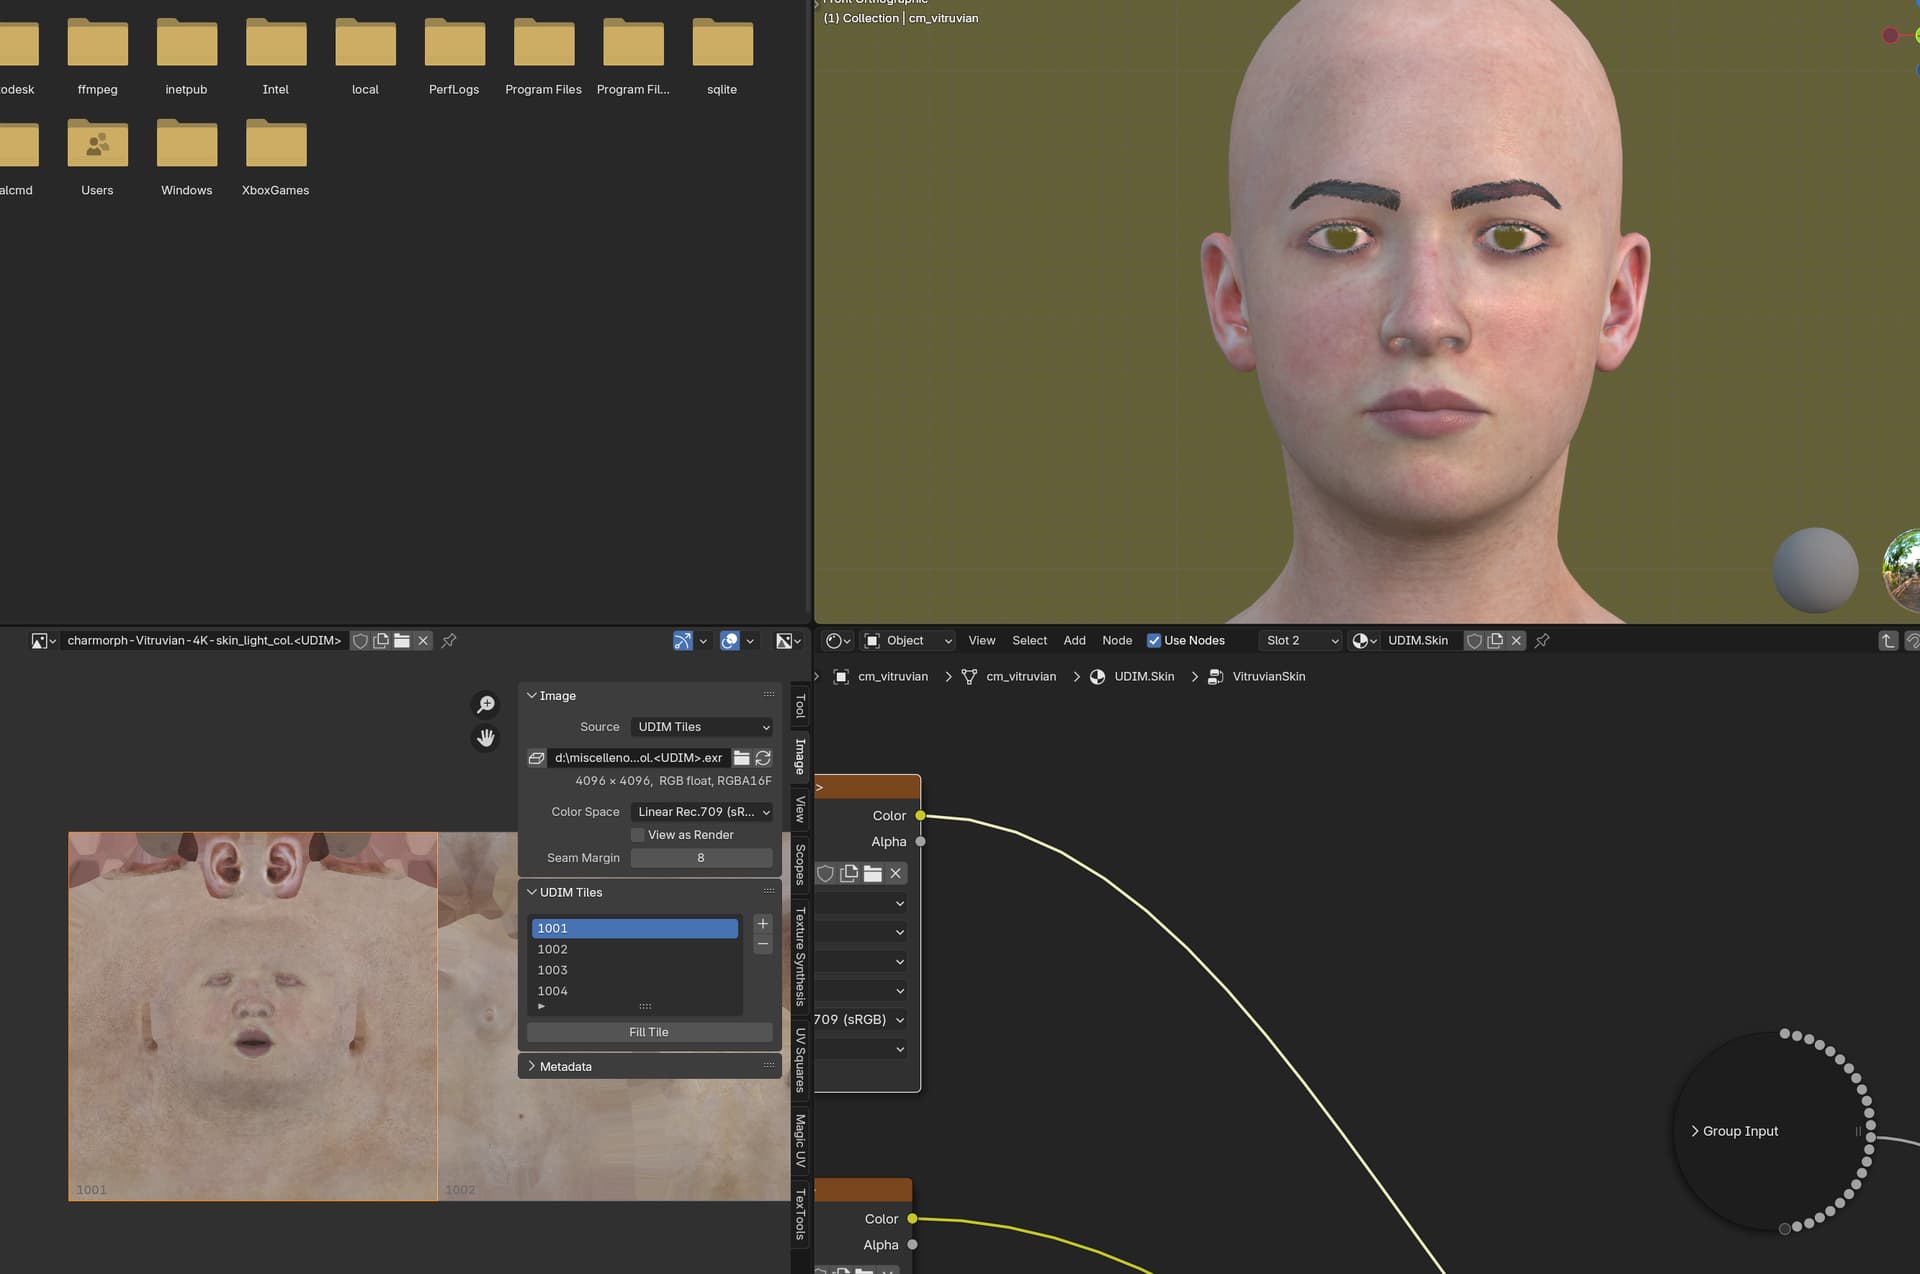Open image editor type selector dropdown
1920x1274 pixels.
point(43,641)
